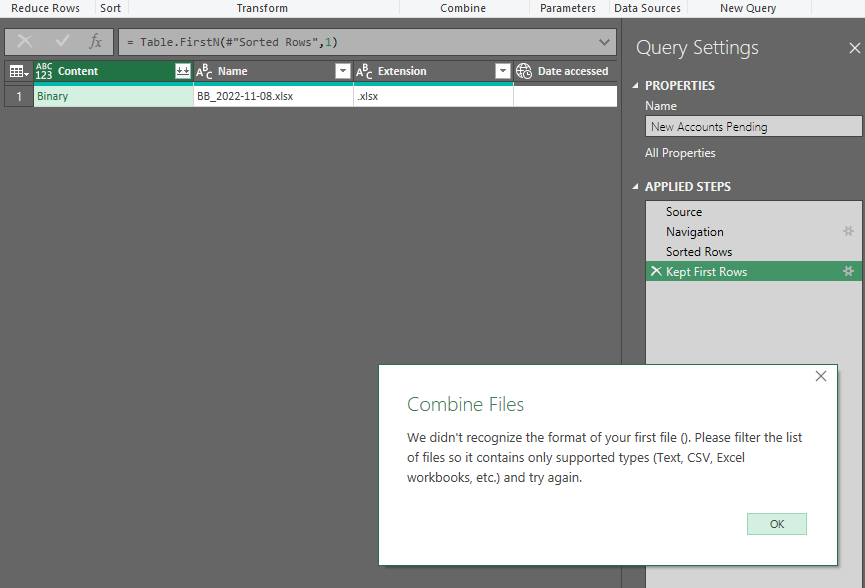
Task: Open the table corner menu icon
Action: 19,71
